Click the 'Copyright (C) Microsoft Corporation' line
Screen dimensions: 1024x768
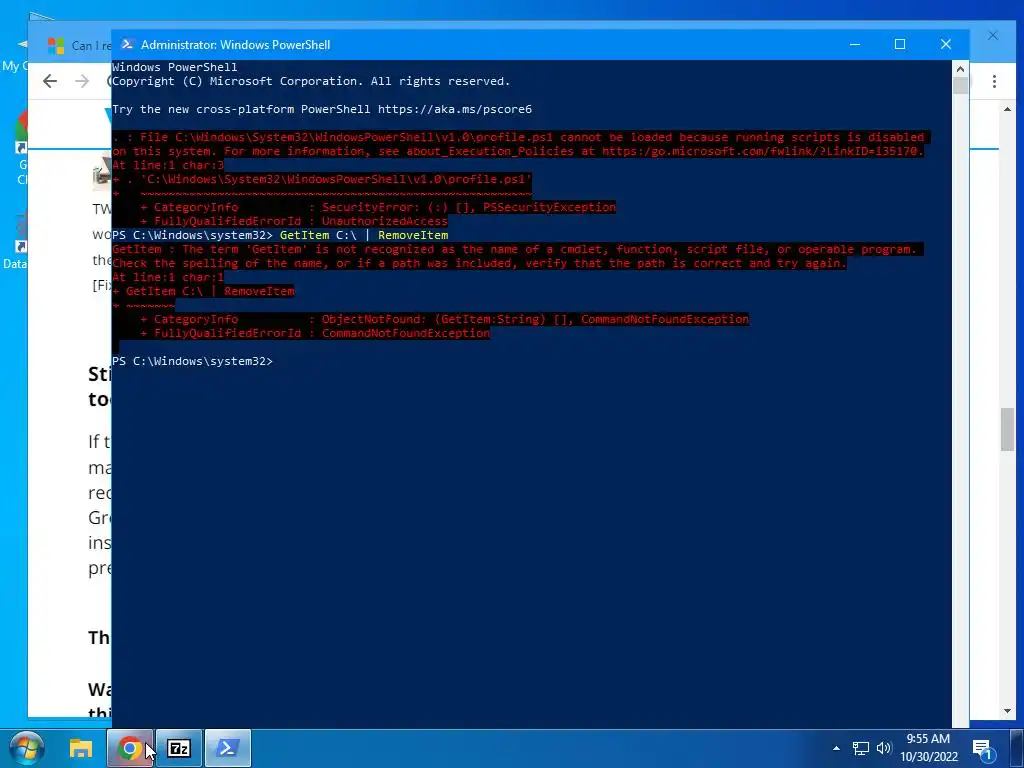click(x=311, y=81)
